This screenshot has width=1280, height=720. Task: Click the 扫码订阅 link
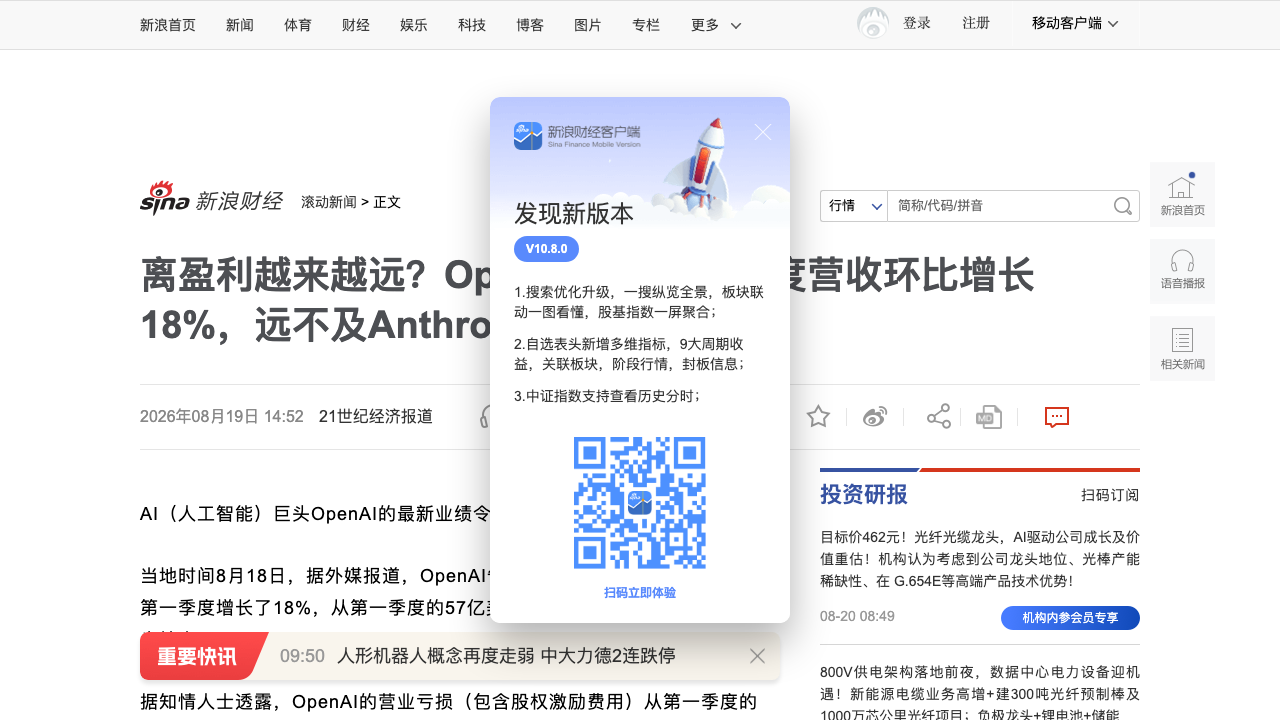click(x=1110, y=495)
